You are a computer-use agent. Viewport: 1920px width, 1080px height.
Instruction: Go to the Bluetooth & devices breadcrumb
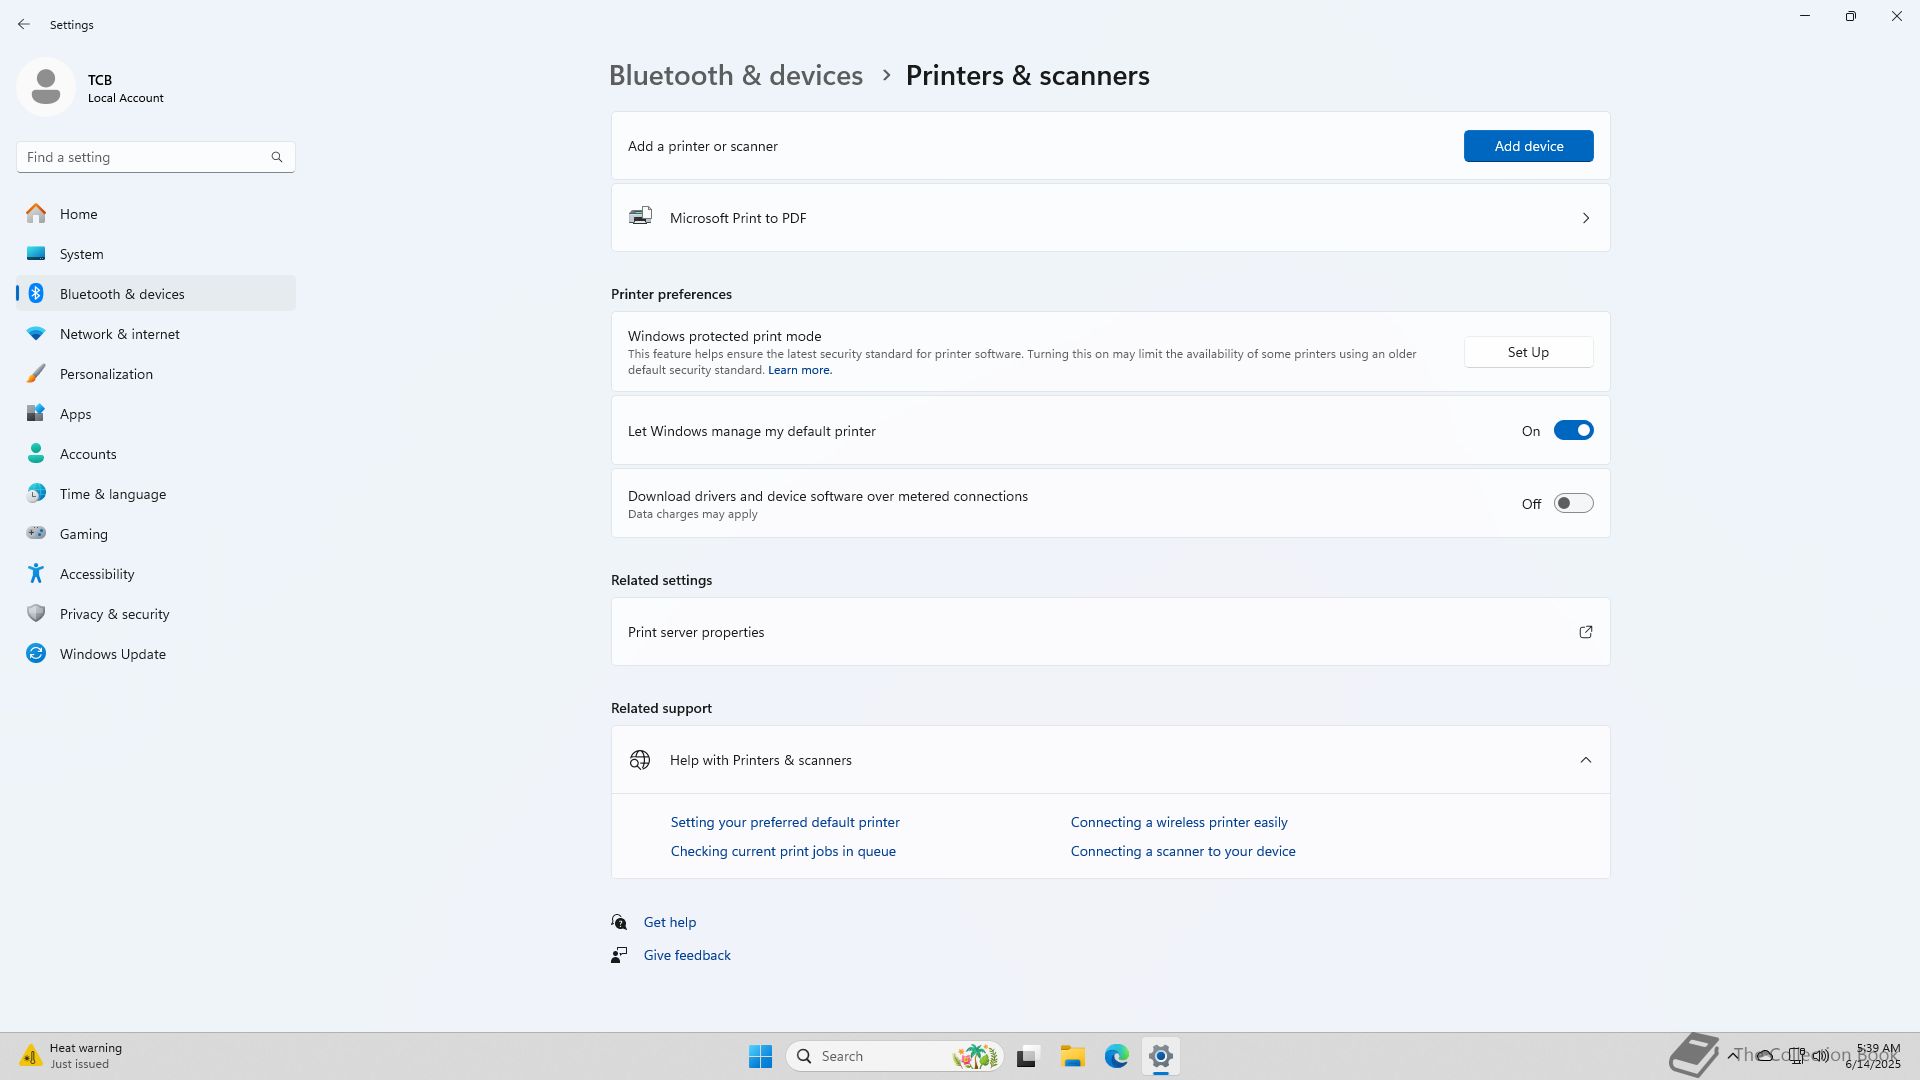735,76
